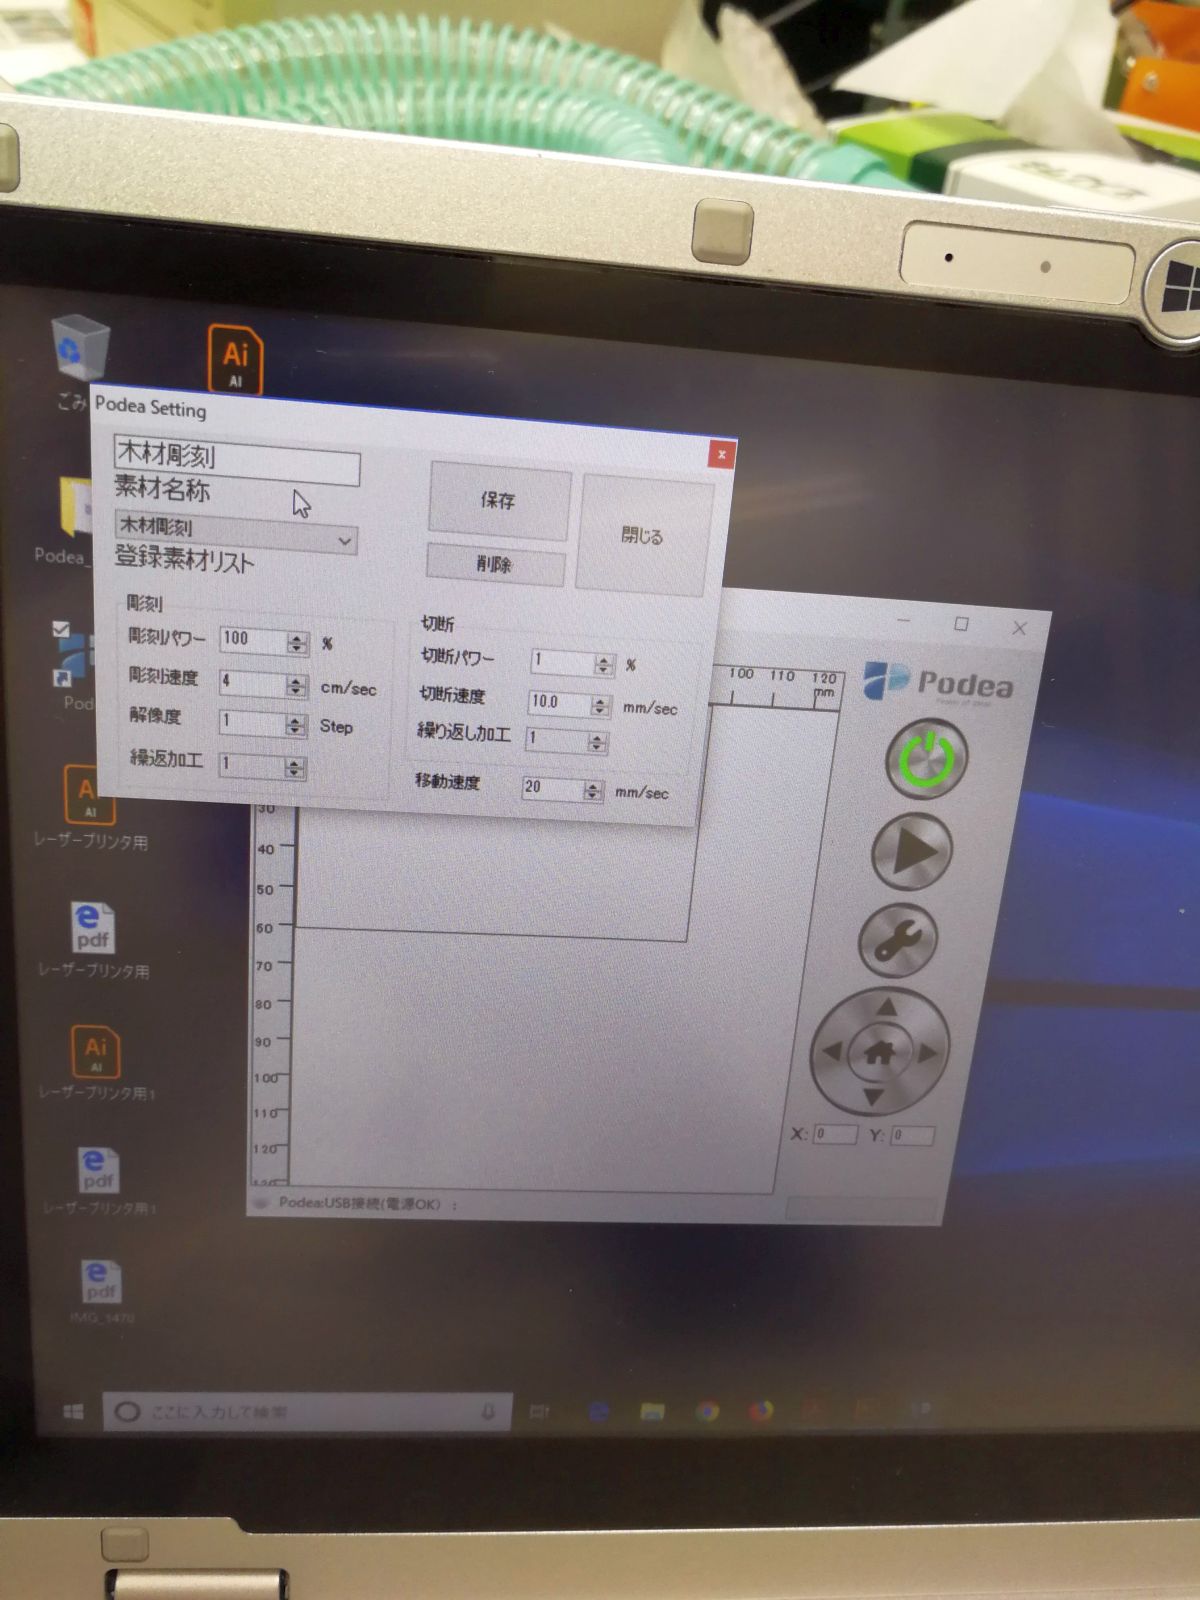Open Podea settings with the wrench icon
Image resolution: width=1200 pixels, height=1600 pixels.
(898, 943)
